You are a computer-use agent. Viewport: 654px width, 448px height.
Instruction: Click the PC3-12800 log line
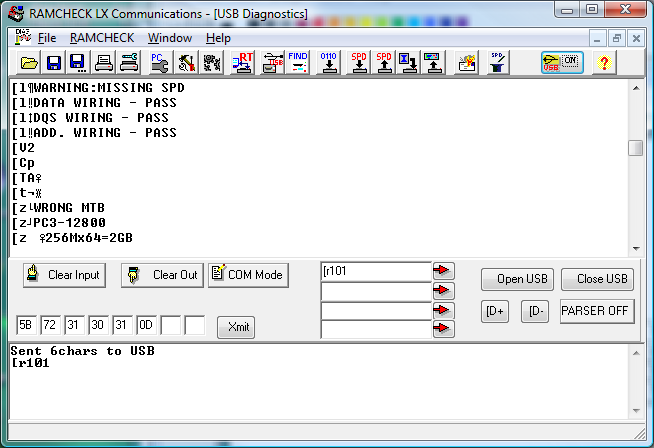click(58, 223)
